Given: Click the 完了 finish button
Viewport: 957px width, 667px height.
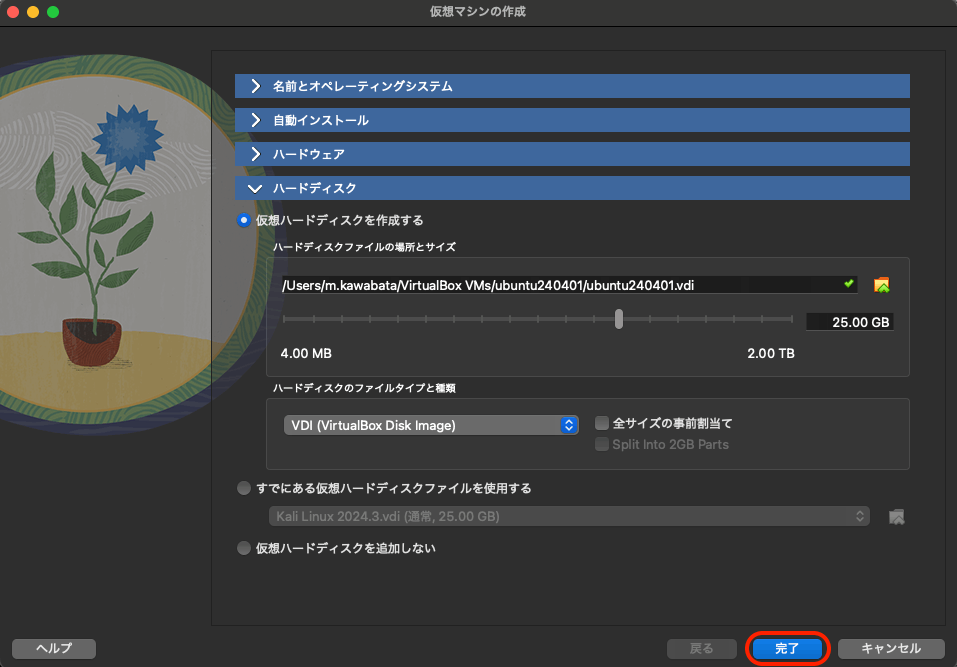Looking at the screenshot, I should pos(787,648).
